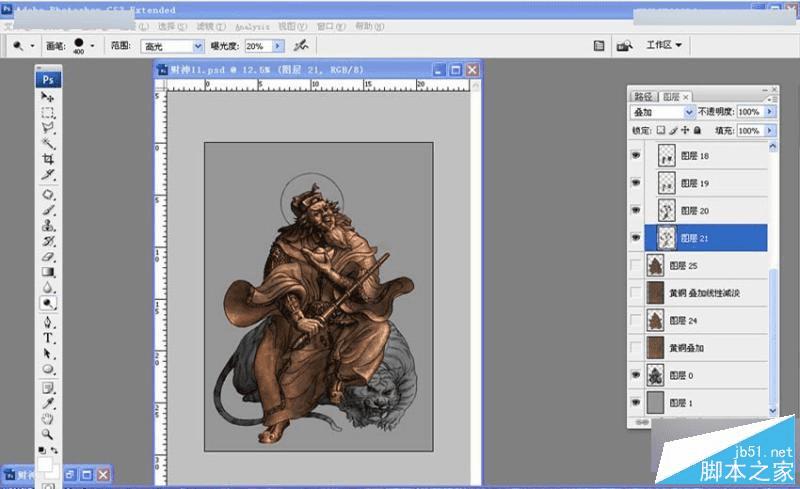The image size is (800, 489).
Task: Select the Type tool
Action: point(48,338)
